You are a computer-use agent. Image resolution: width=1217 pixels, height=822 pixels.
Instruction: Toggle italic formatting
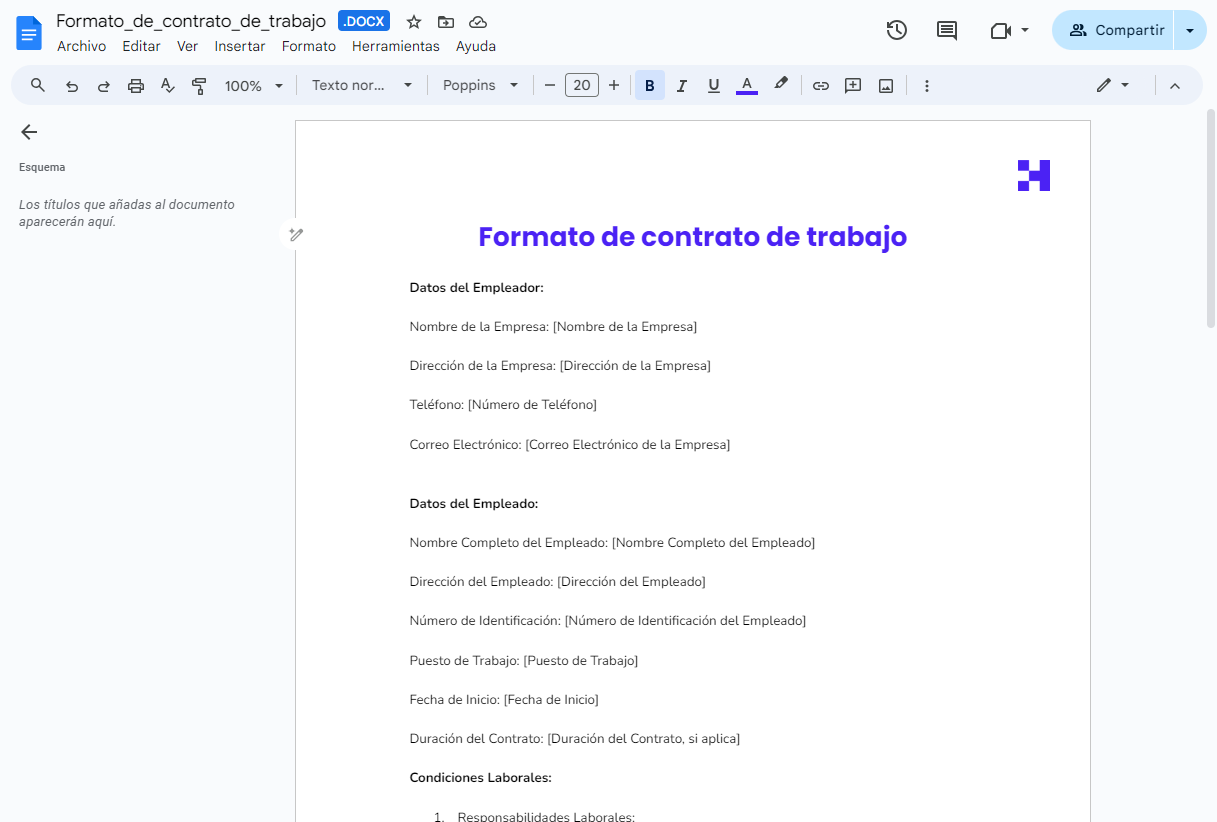(x=681, y=85)
